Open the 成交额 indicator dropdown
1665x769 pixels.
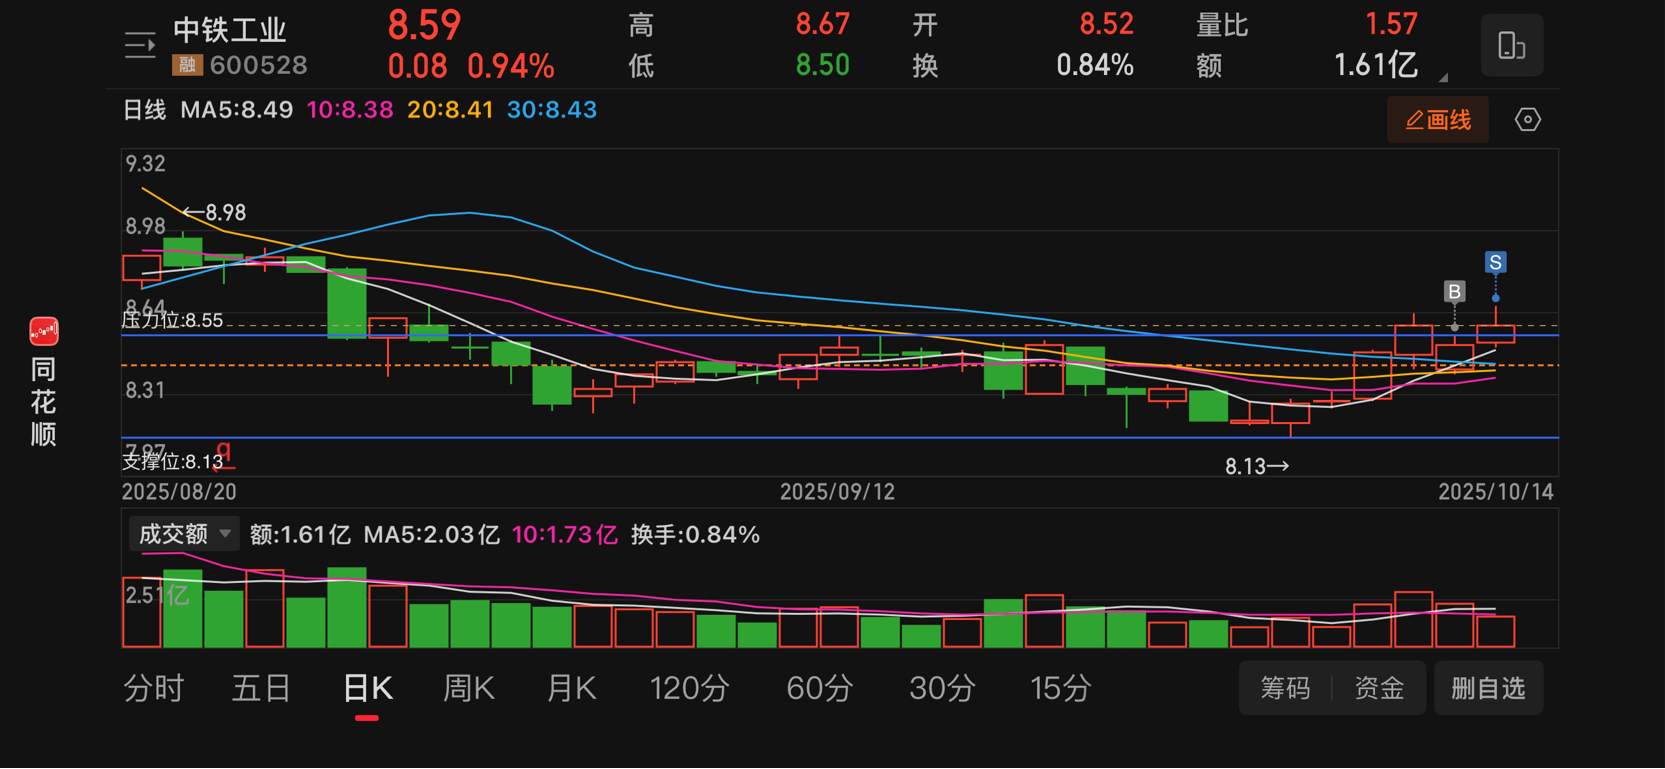click(x=184, y=534)
